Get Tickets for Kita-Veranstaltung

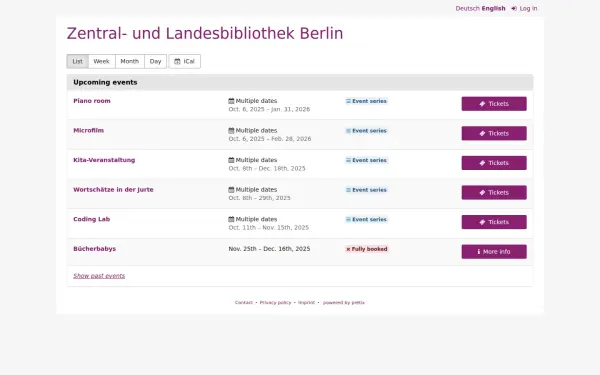coord(494,163)
